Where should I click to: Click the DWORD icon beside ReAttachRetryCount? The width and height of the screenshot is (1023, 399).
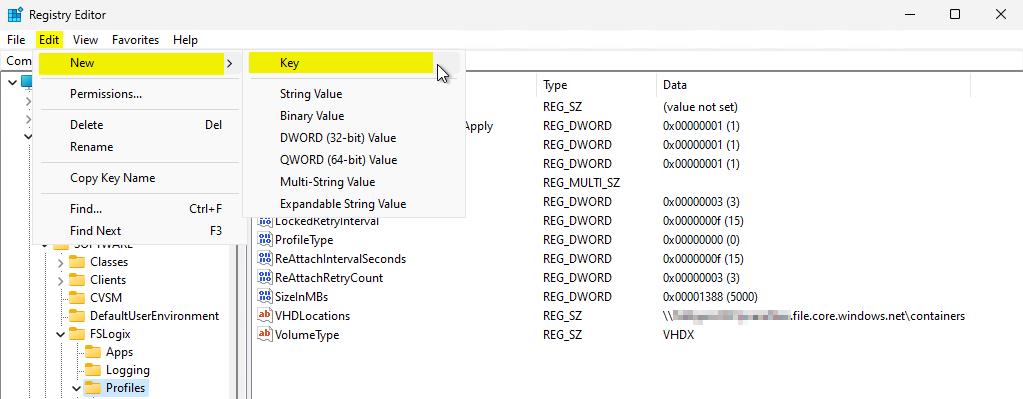tap(265, 277)
